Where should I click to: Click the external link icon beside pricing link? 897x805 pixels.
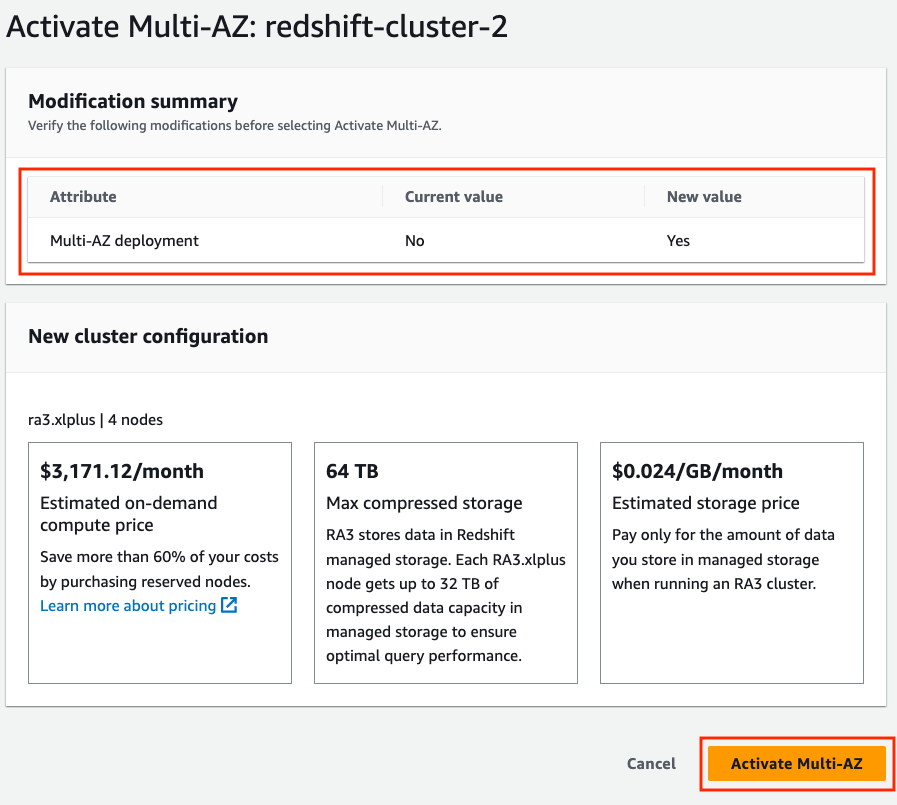click(229, 605)
